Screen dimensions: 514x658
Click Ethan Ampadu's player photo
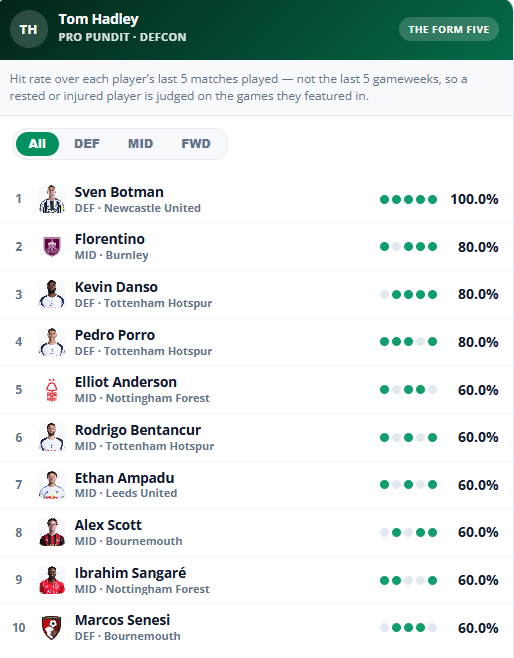point(52,485)
